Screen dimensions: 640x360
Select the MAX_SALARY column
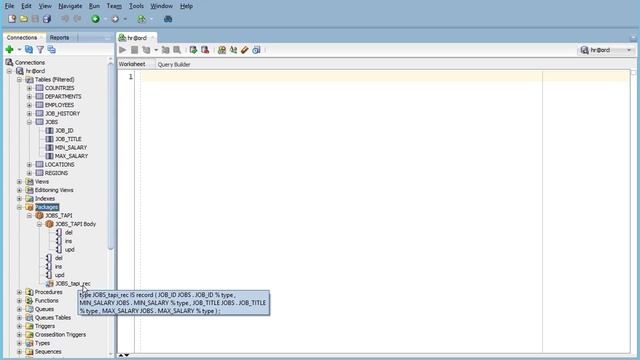pos(71,156)
